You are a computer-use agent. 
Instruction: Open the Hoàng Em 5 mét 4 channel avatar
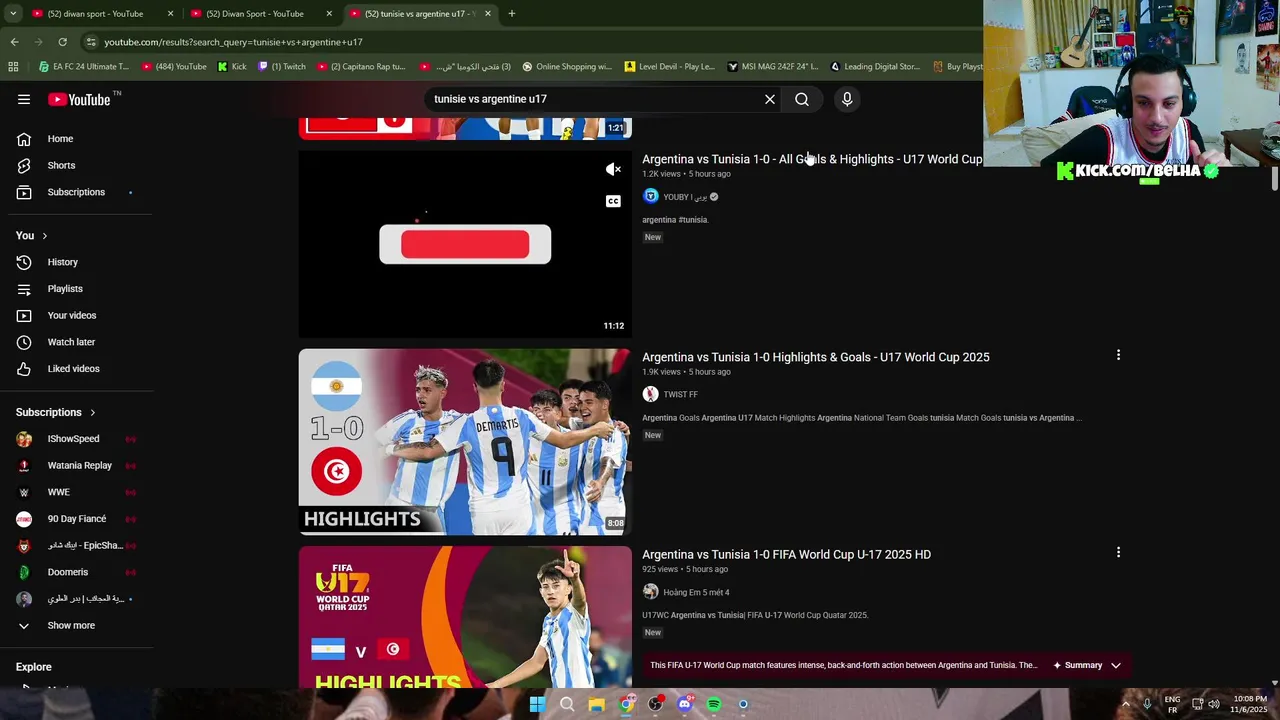651,592
